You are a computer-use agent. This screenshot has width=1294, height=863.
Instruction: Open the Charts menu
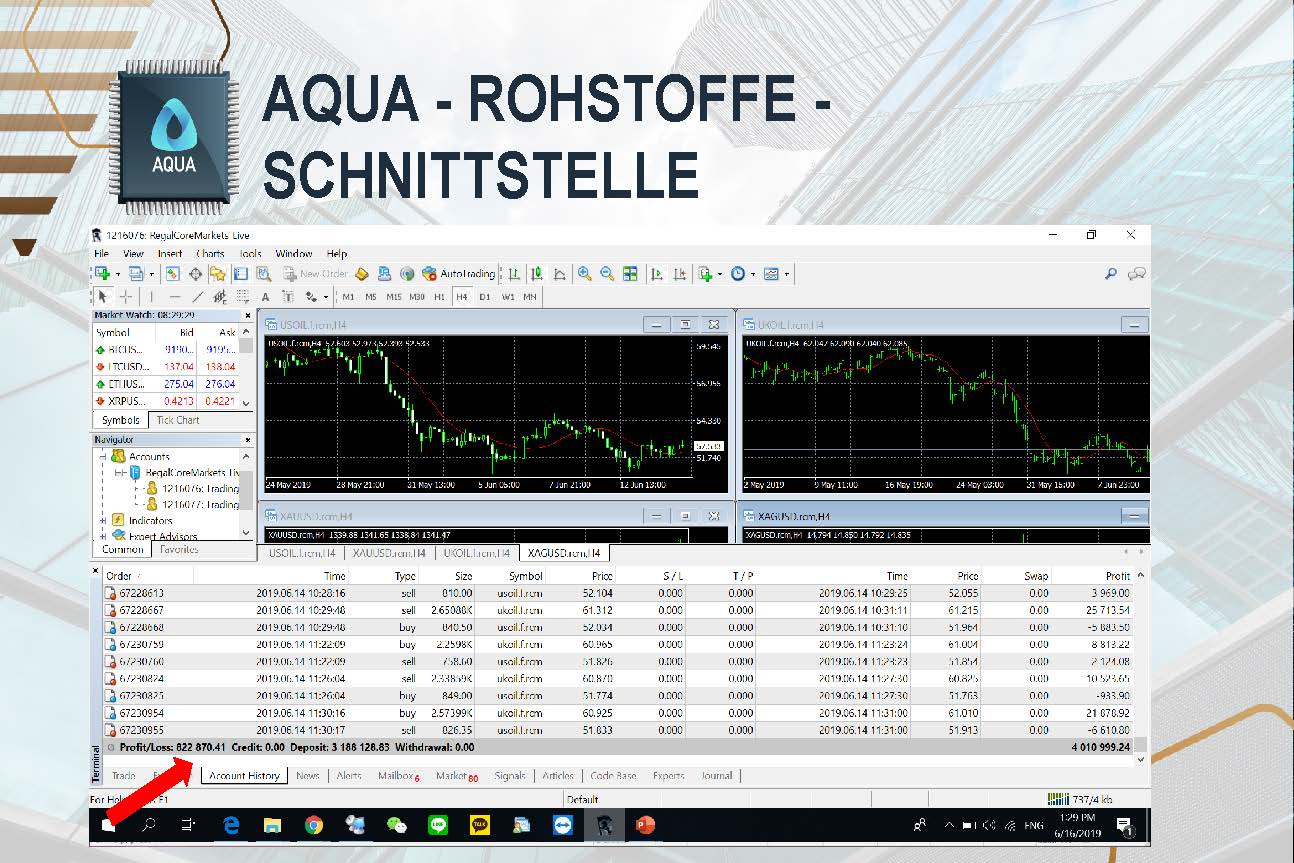coord(210,254)
